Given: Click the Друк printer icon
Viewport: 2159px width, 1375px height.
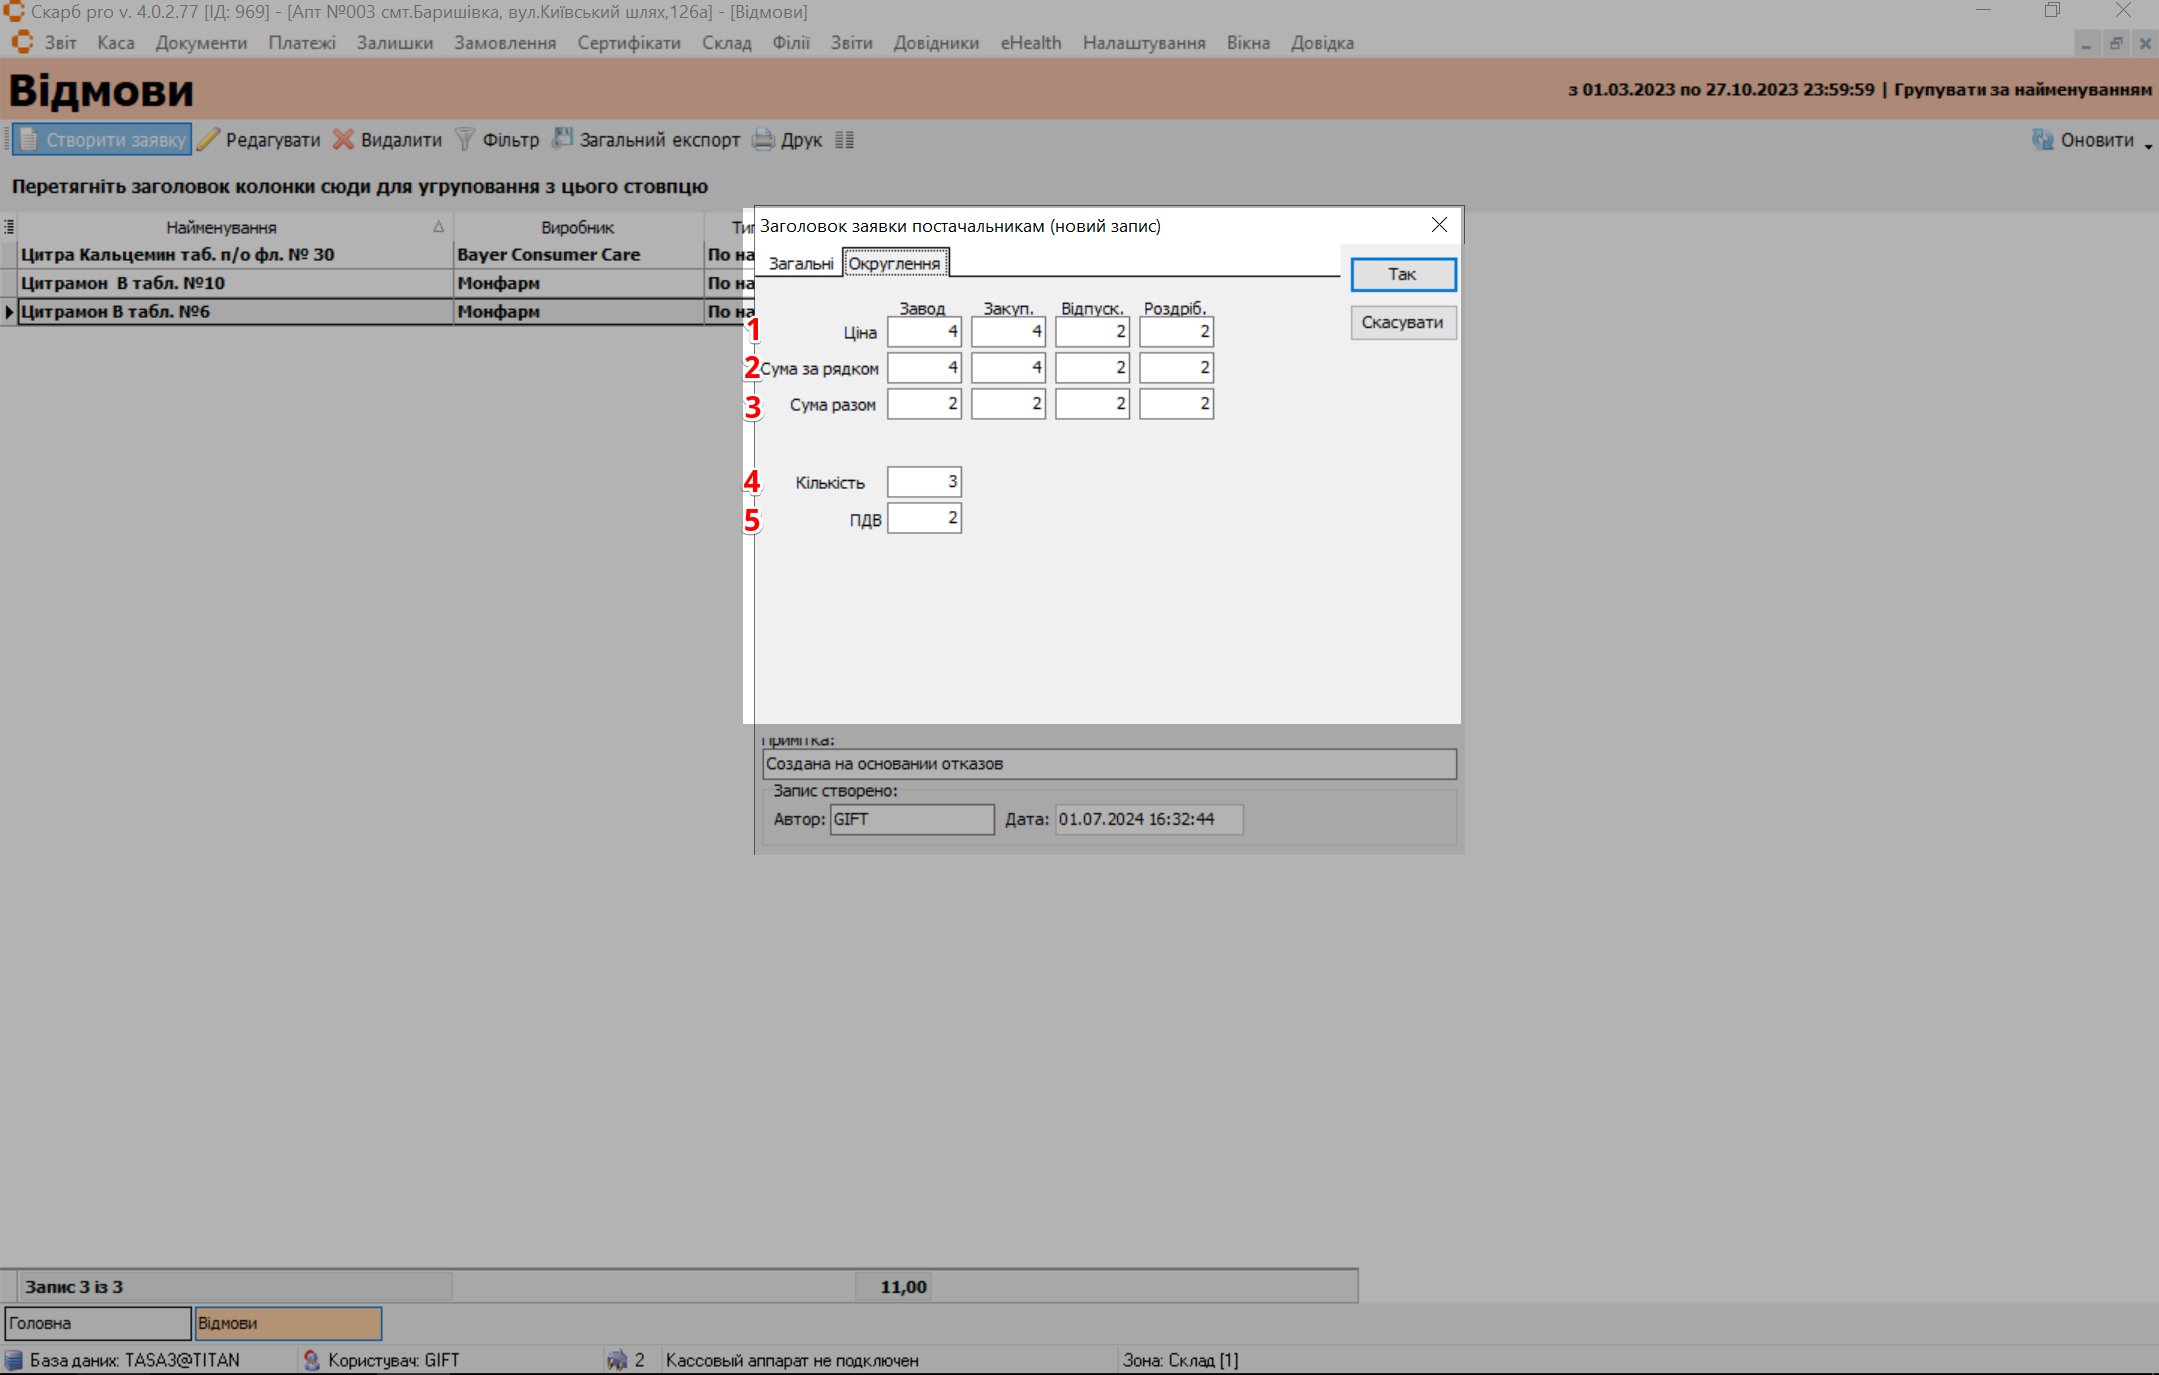Looking at the screenshot, I should pyautogui.click(x=763, y=140).
